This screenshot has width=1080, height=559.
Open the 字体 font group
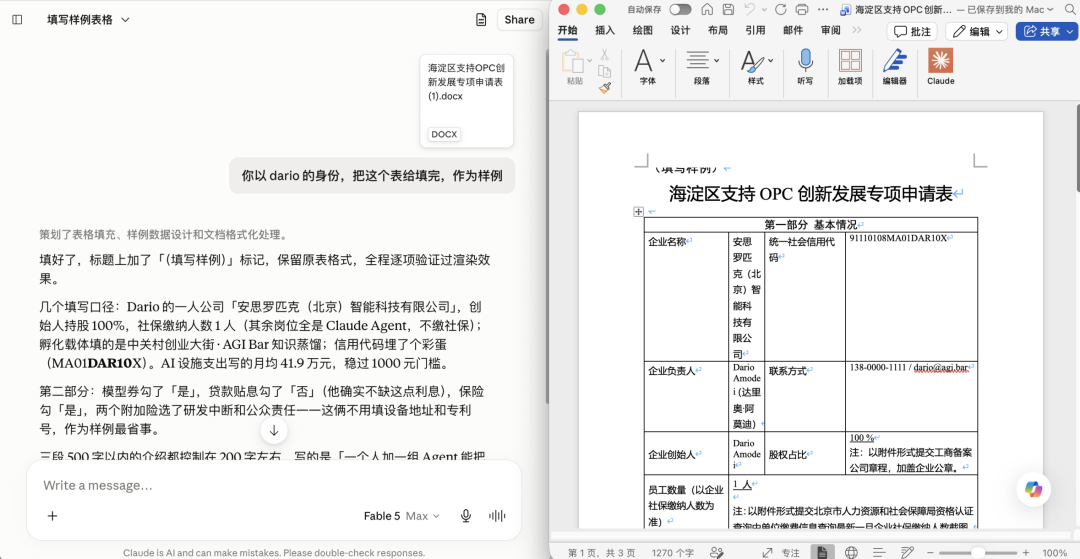(x=648, y=67)
